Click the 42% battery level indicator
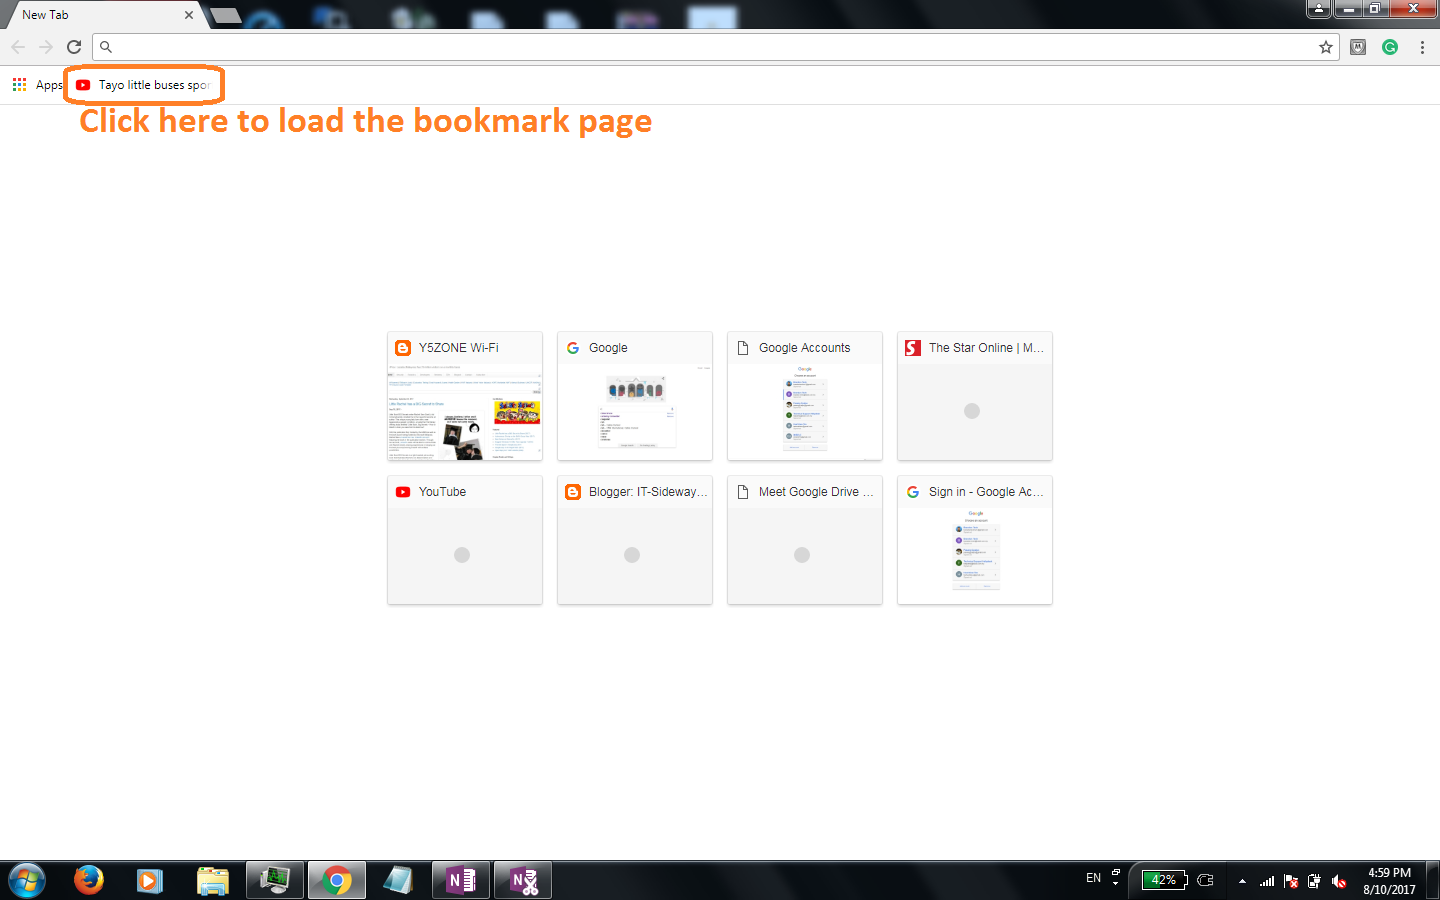Viewport: 1440px width, 900px height. pyautogui.click(x=1165, y=881)
